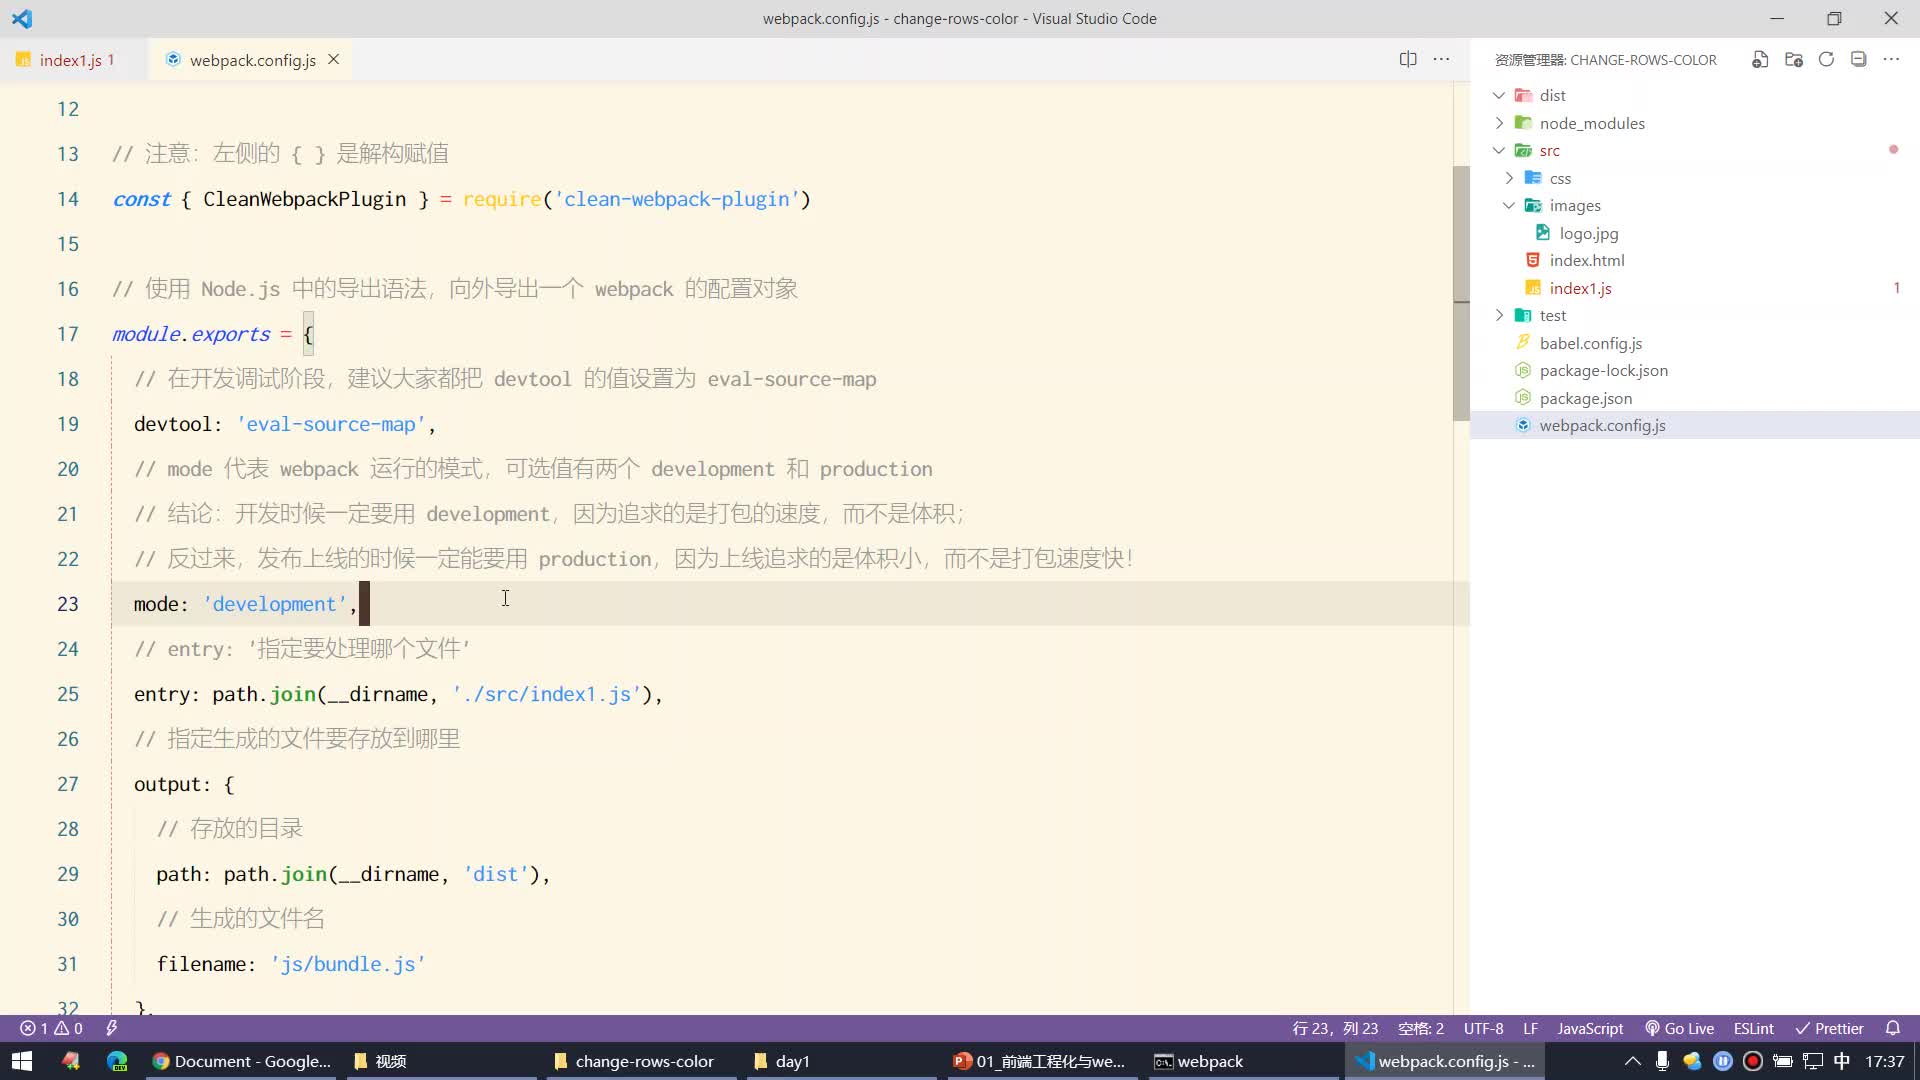1920x1080 pixels.
Task: Click the red recording tray icon
Action: click(1752, 1061)
